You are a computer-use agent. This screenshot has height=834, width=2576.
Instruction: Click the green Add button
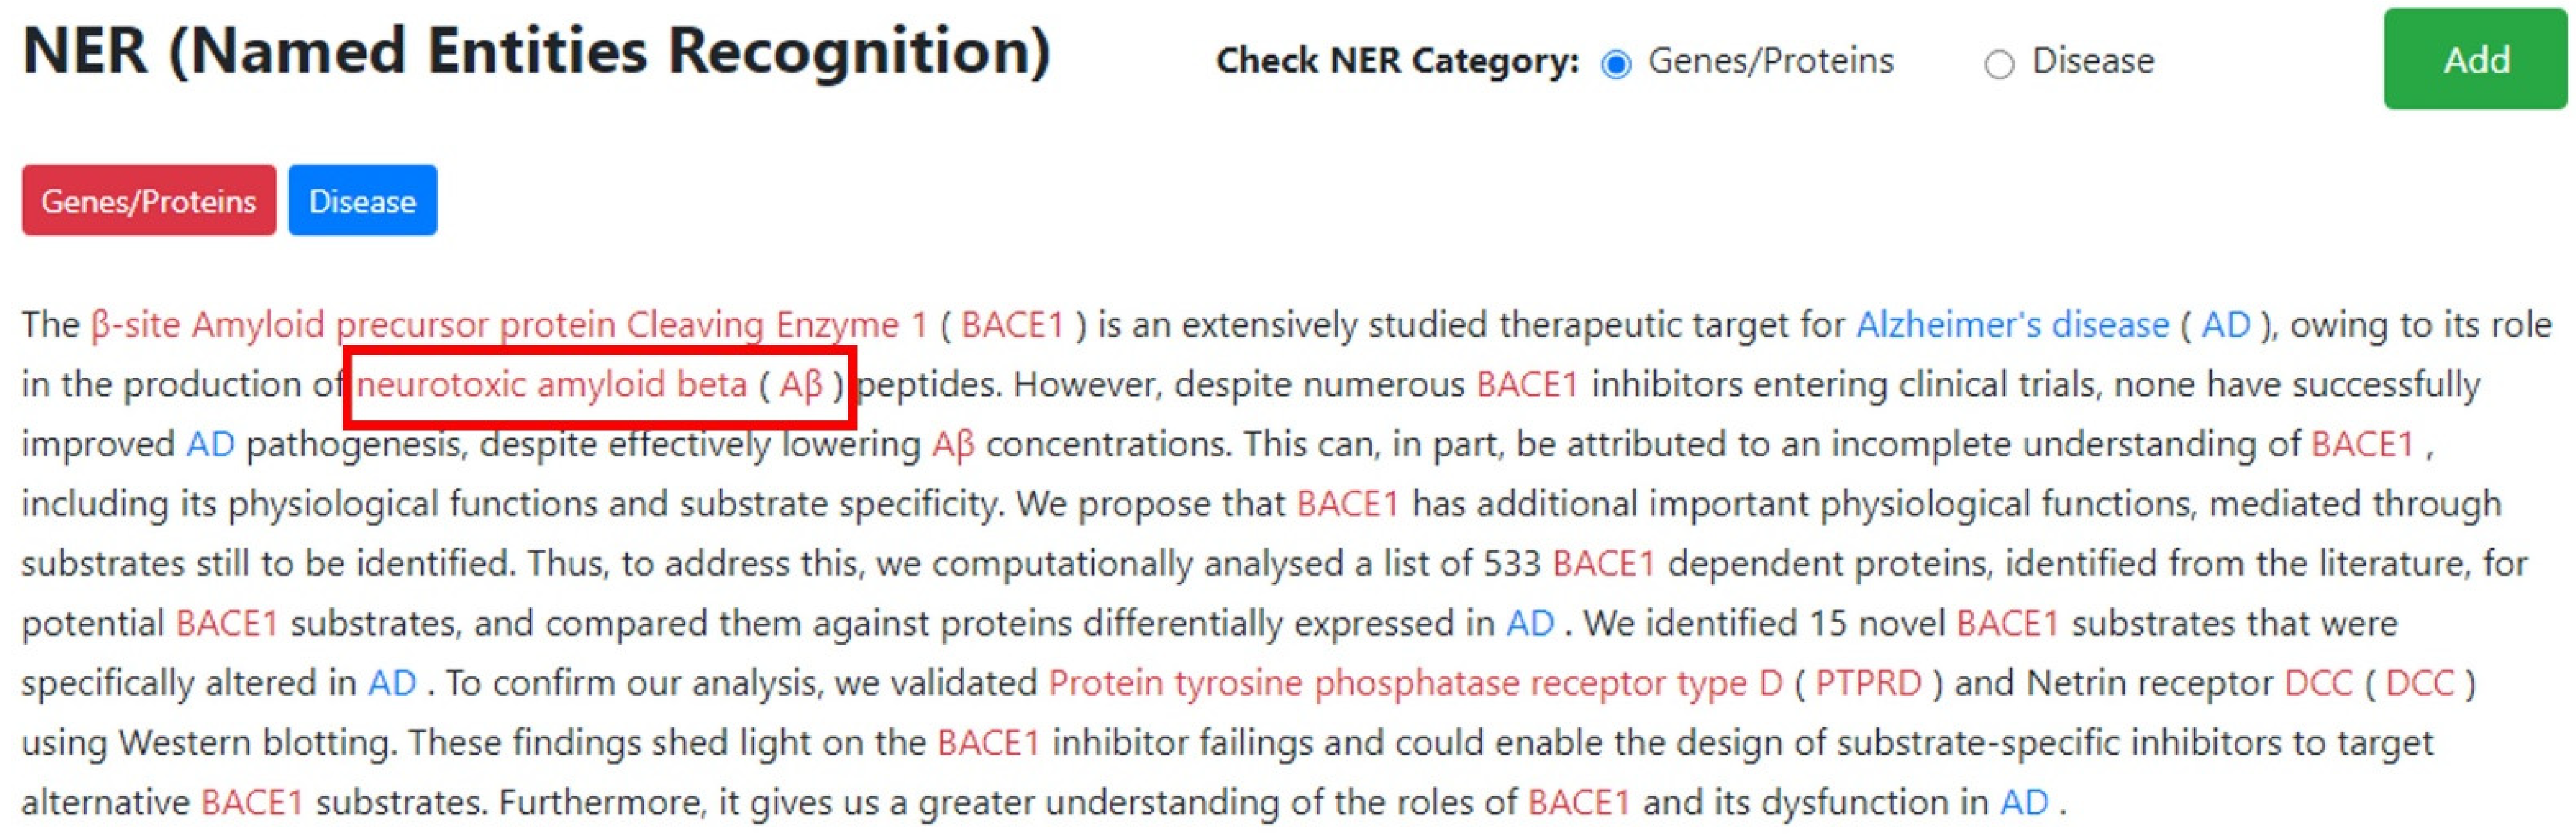[x=2475, y=60]
